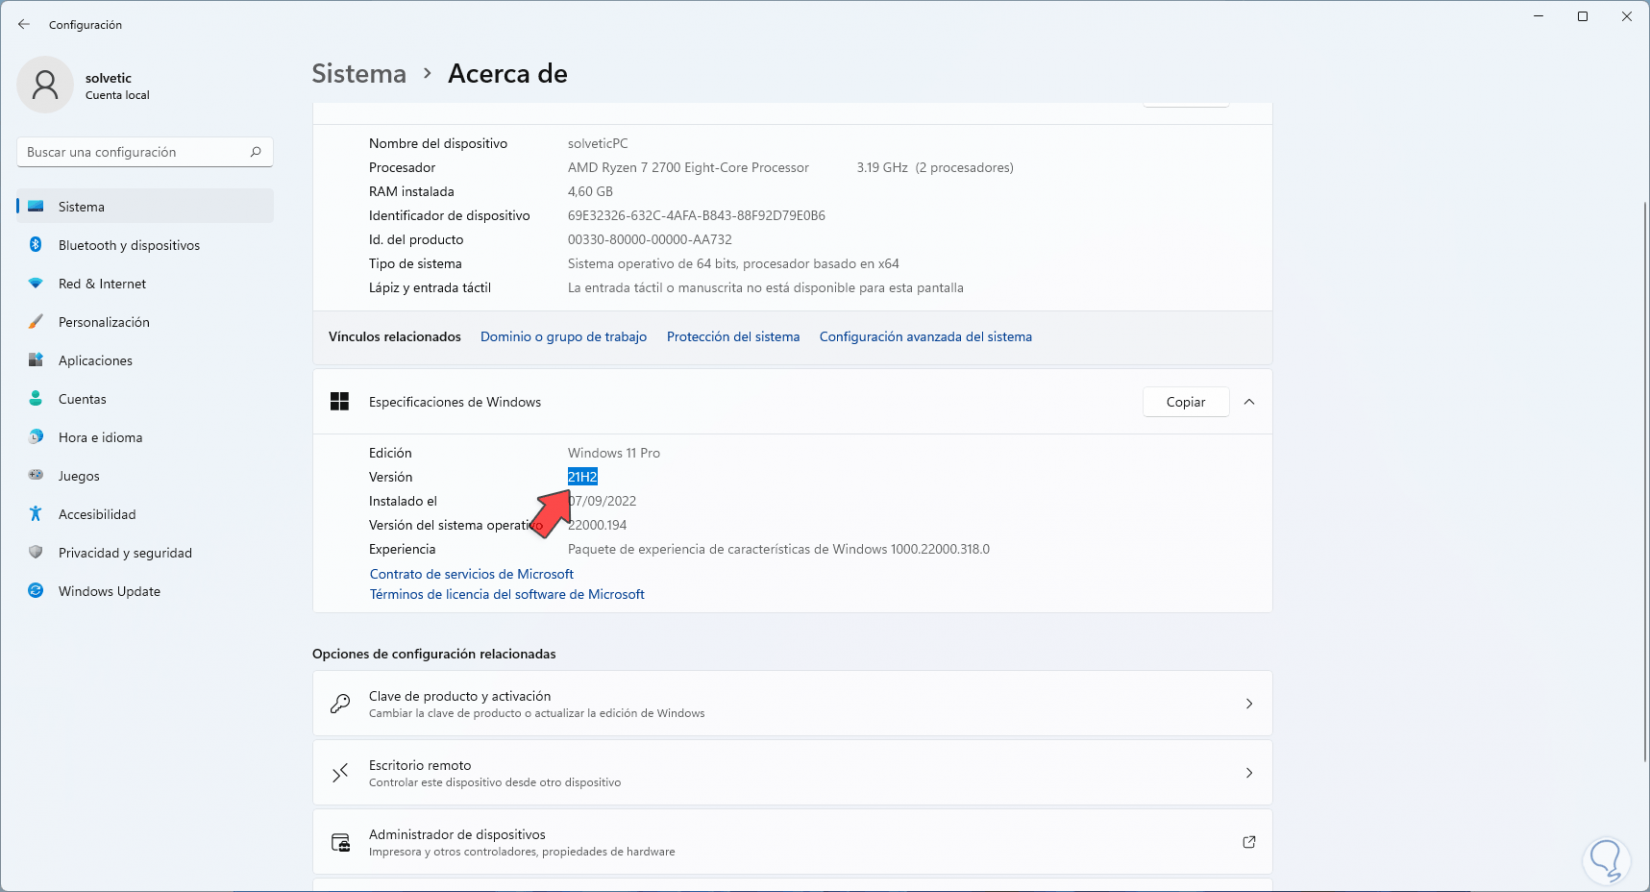Image resolution: width=1650 pixels, height=892 pixels.
Task: Click the search magnifier icon
Action: 255,152
